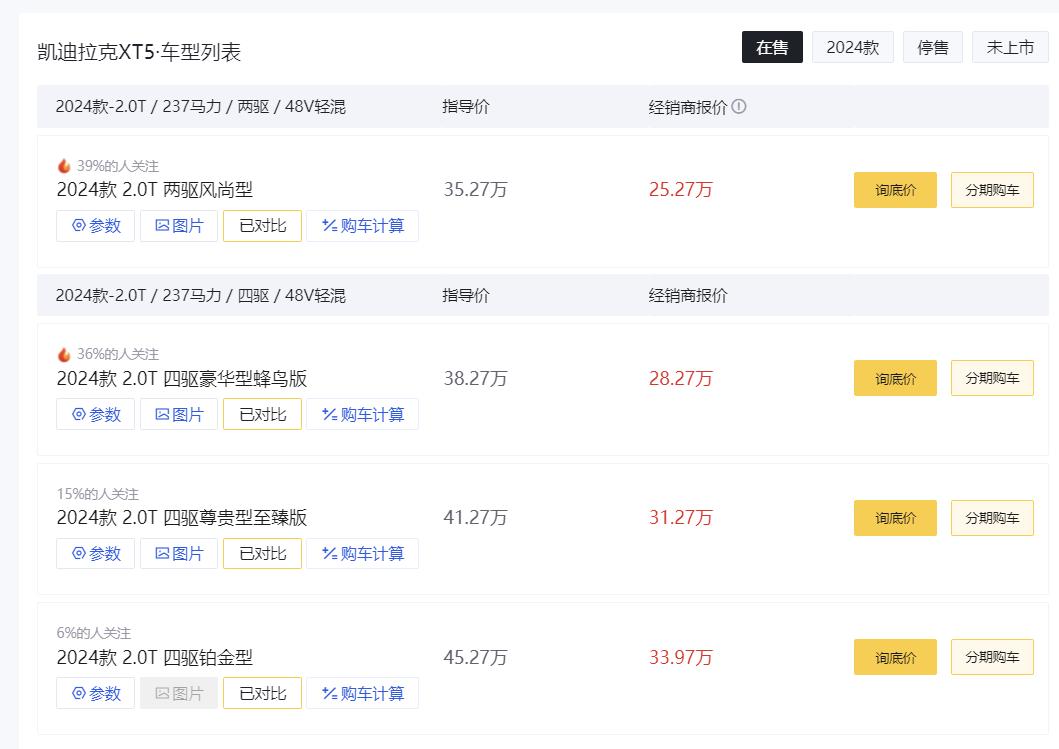Open 2024款 2.0T 四驱尊贵型至臻版 link

[182, 518]
